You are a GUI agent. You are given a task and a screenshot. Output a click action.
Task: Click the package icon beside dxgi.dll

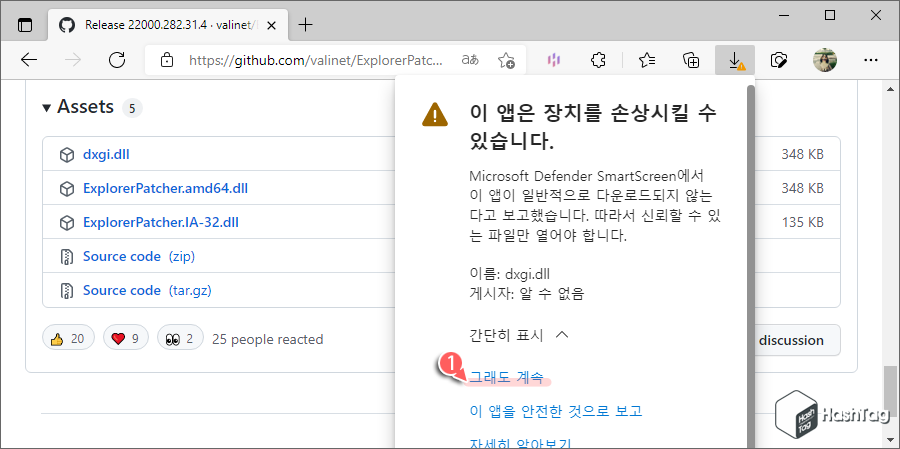pos(67,155)
